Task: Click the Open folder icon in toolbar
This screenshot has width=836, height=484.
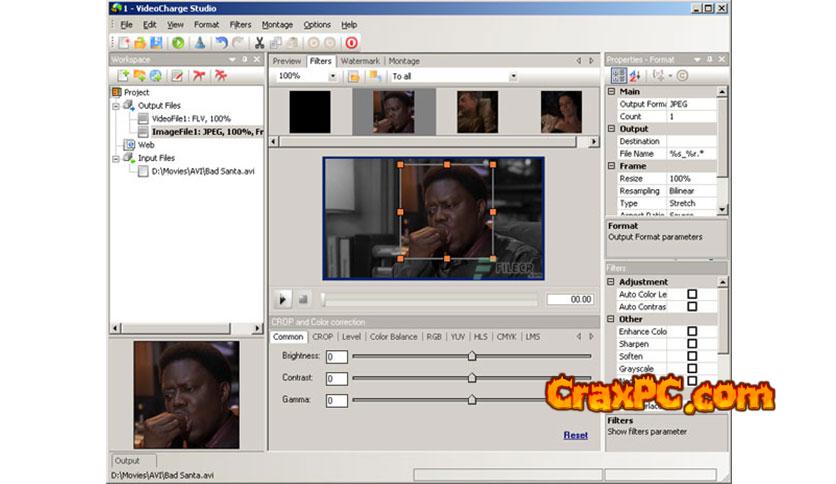Action: [140, 43]
